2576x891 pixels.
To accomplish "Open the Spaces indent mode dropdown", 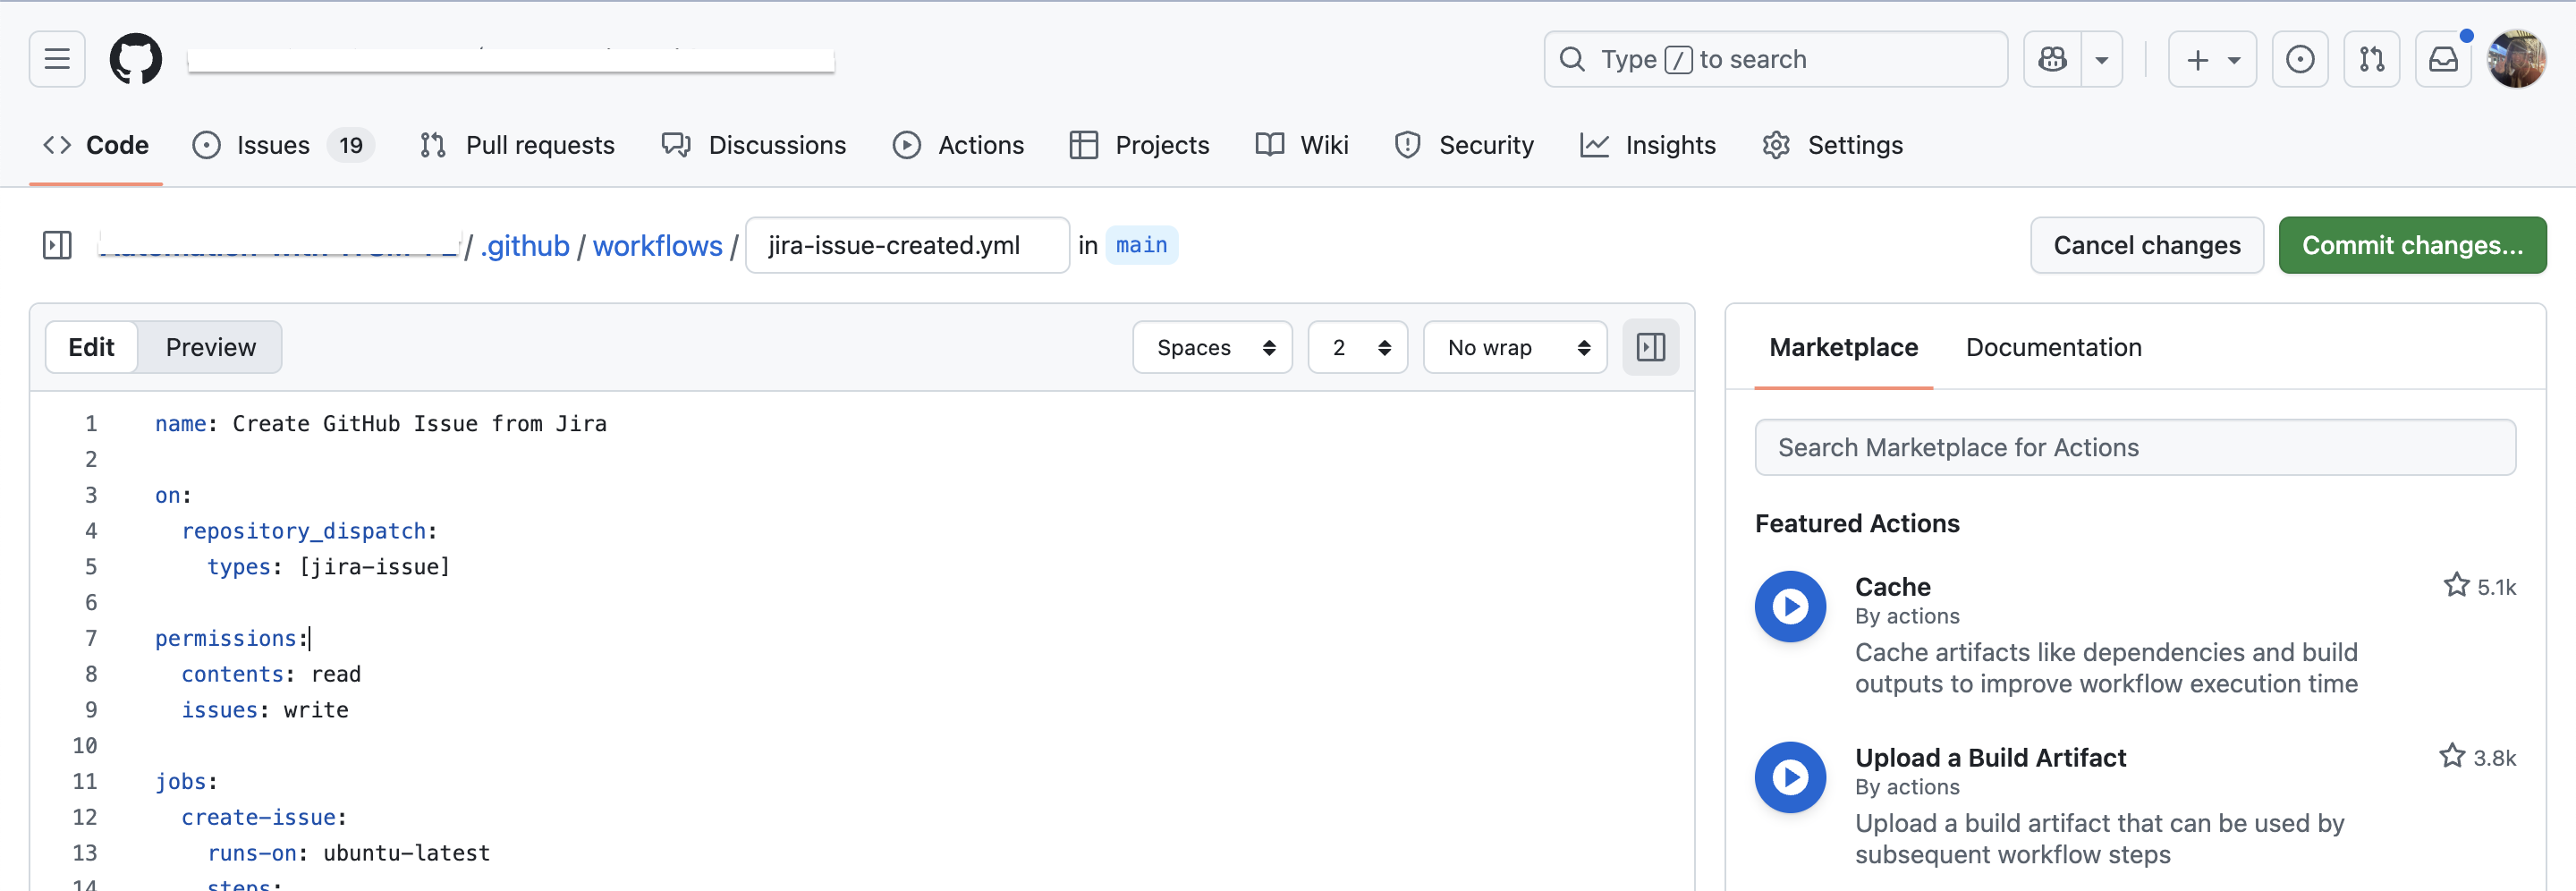I will (x=1212, y=347).
